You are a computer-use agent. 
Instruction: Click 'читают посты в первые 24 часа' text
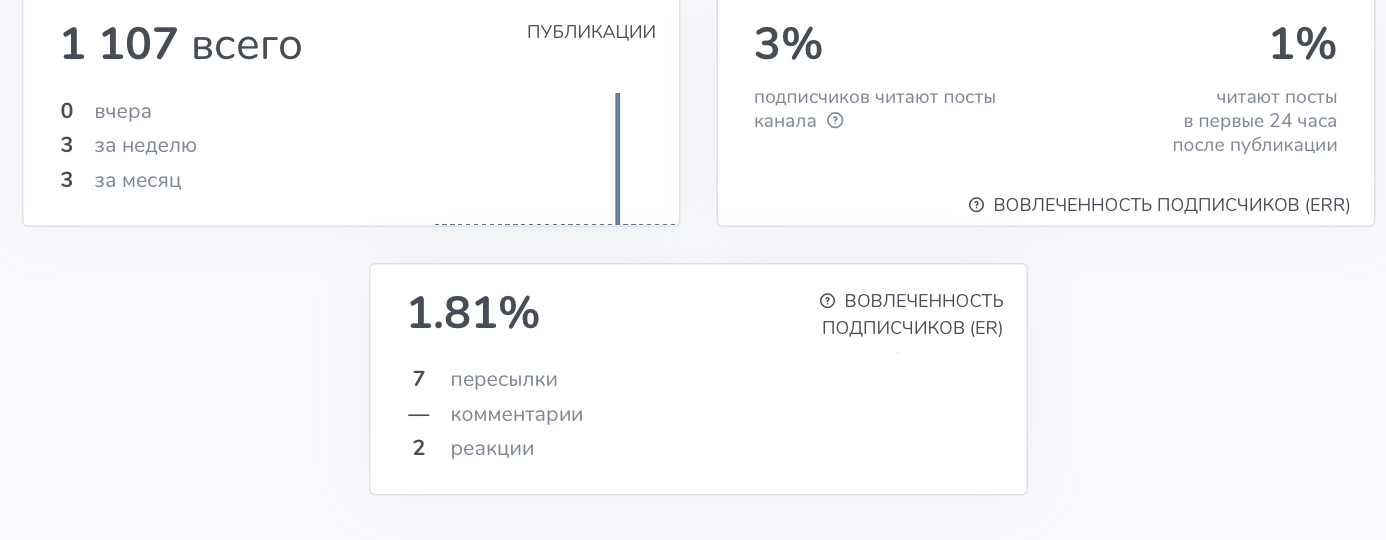pos(1255,121)
